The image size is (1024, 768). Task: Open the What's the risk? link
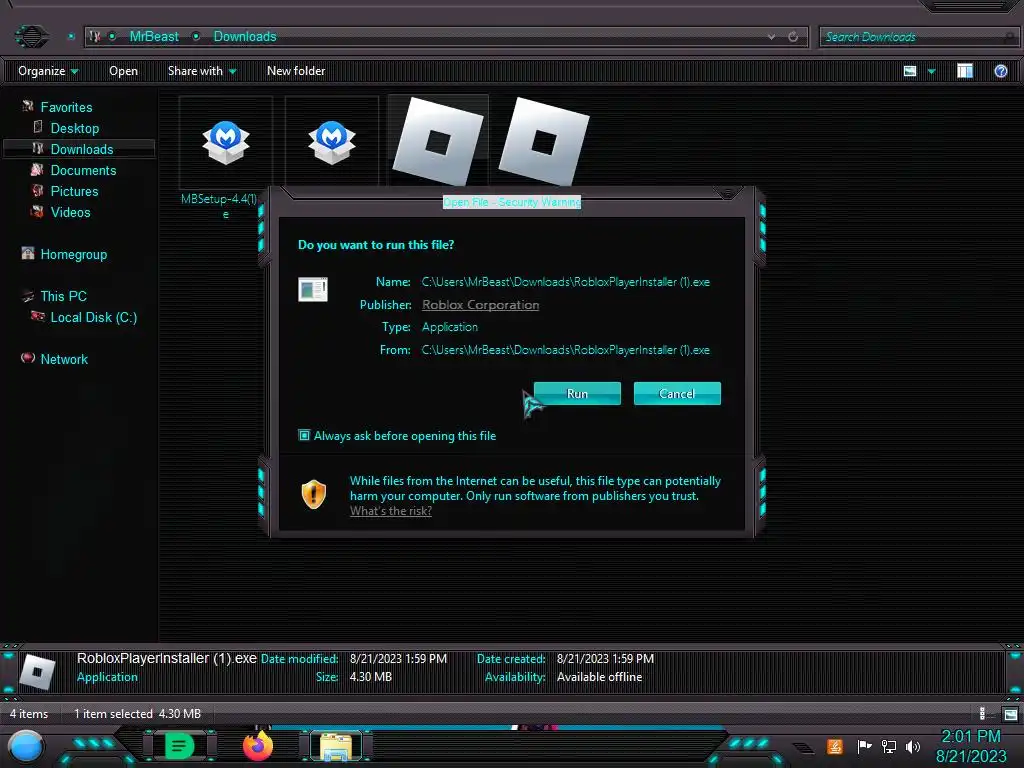pos(391,511)
